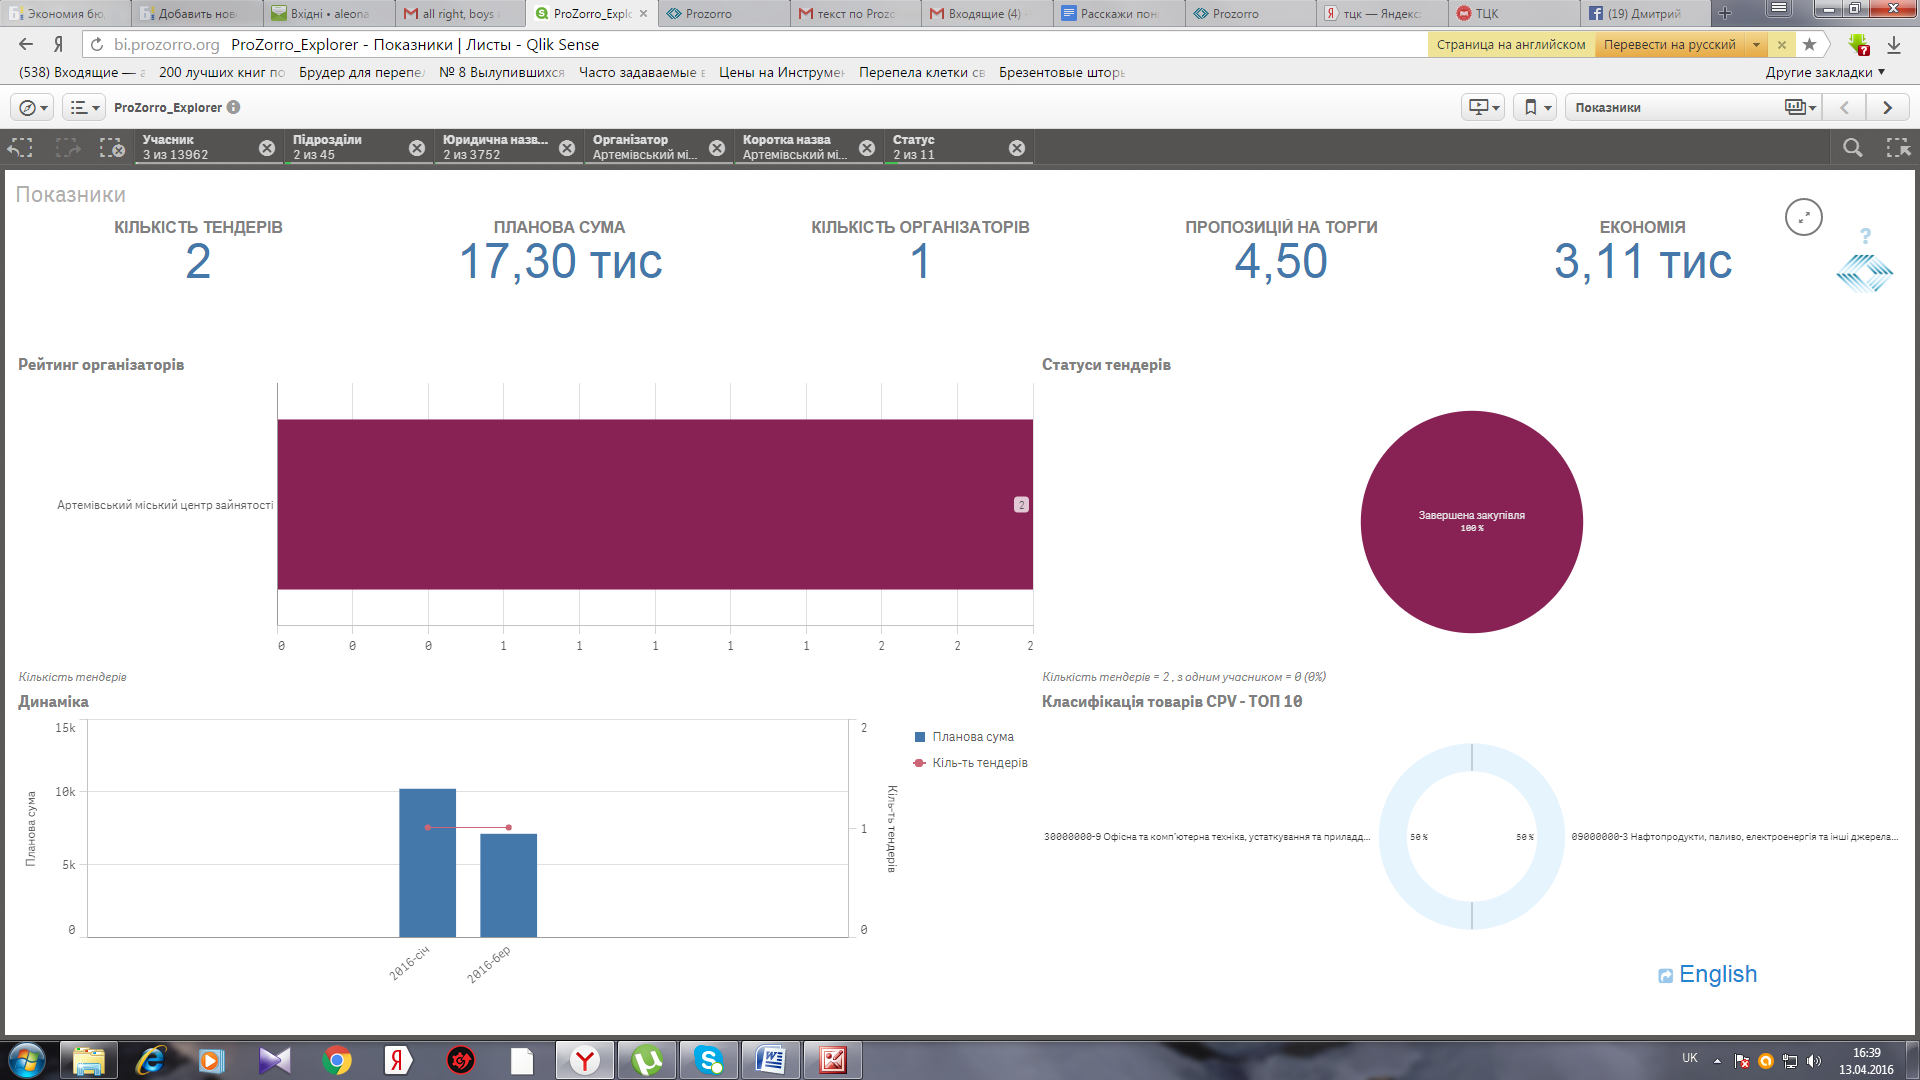This screenshot has height=1080, width=1920.
Task: Remove the Учасник selection filter
Action: tap(267, 148)
